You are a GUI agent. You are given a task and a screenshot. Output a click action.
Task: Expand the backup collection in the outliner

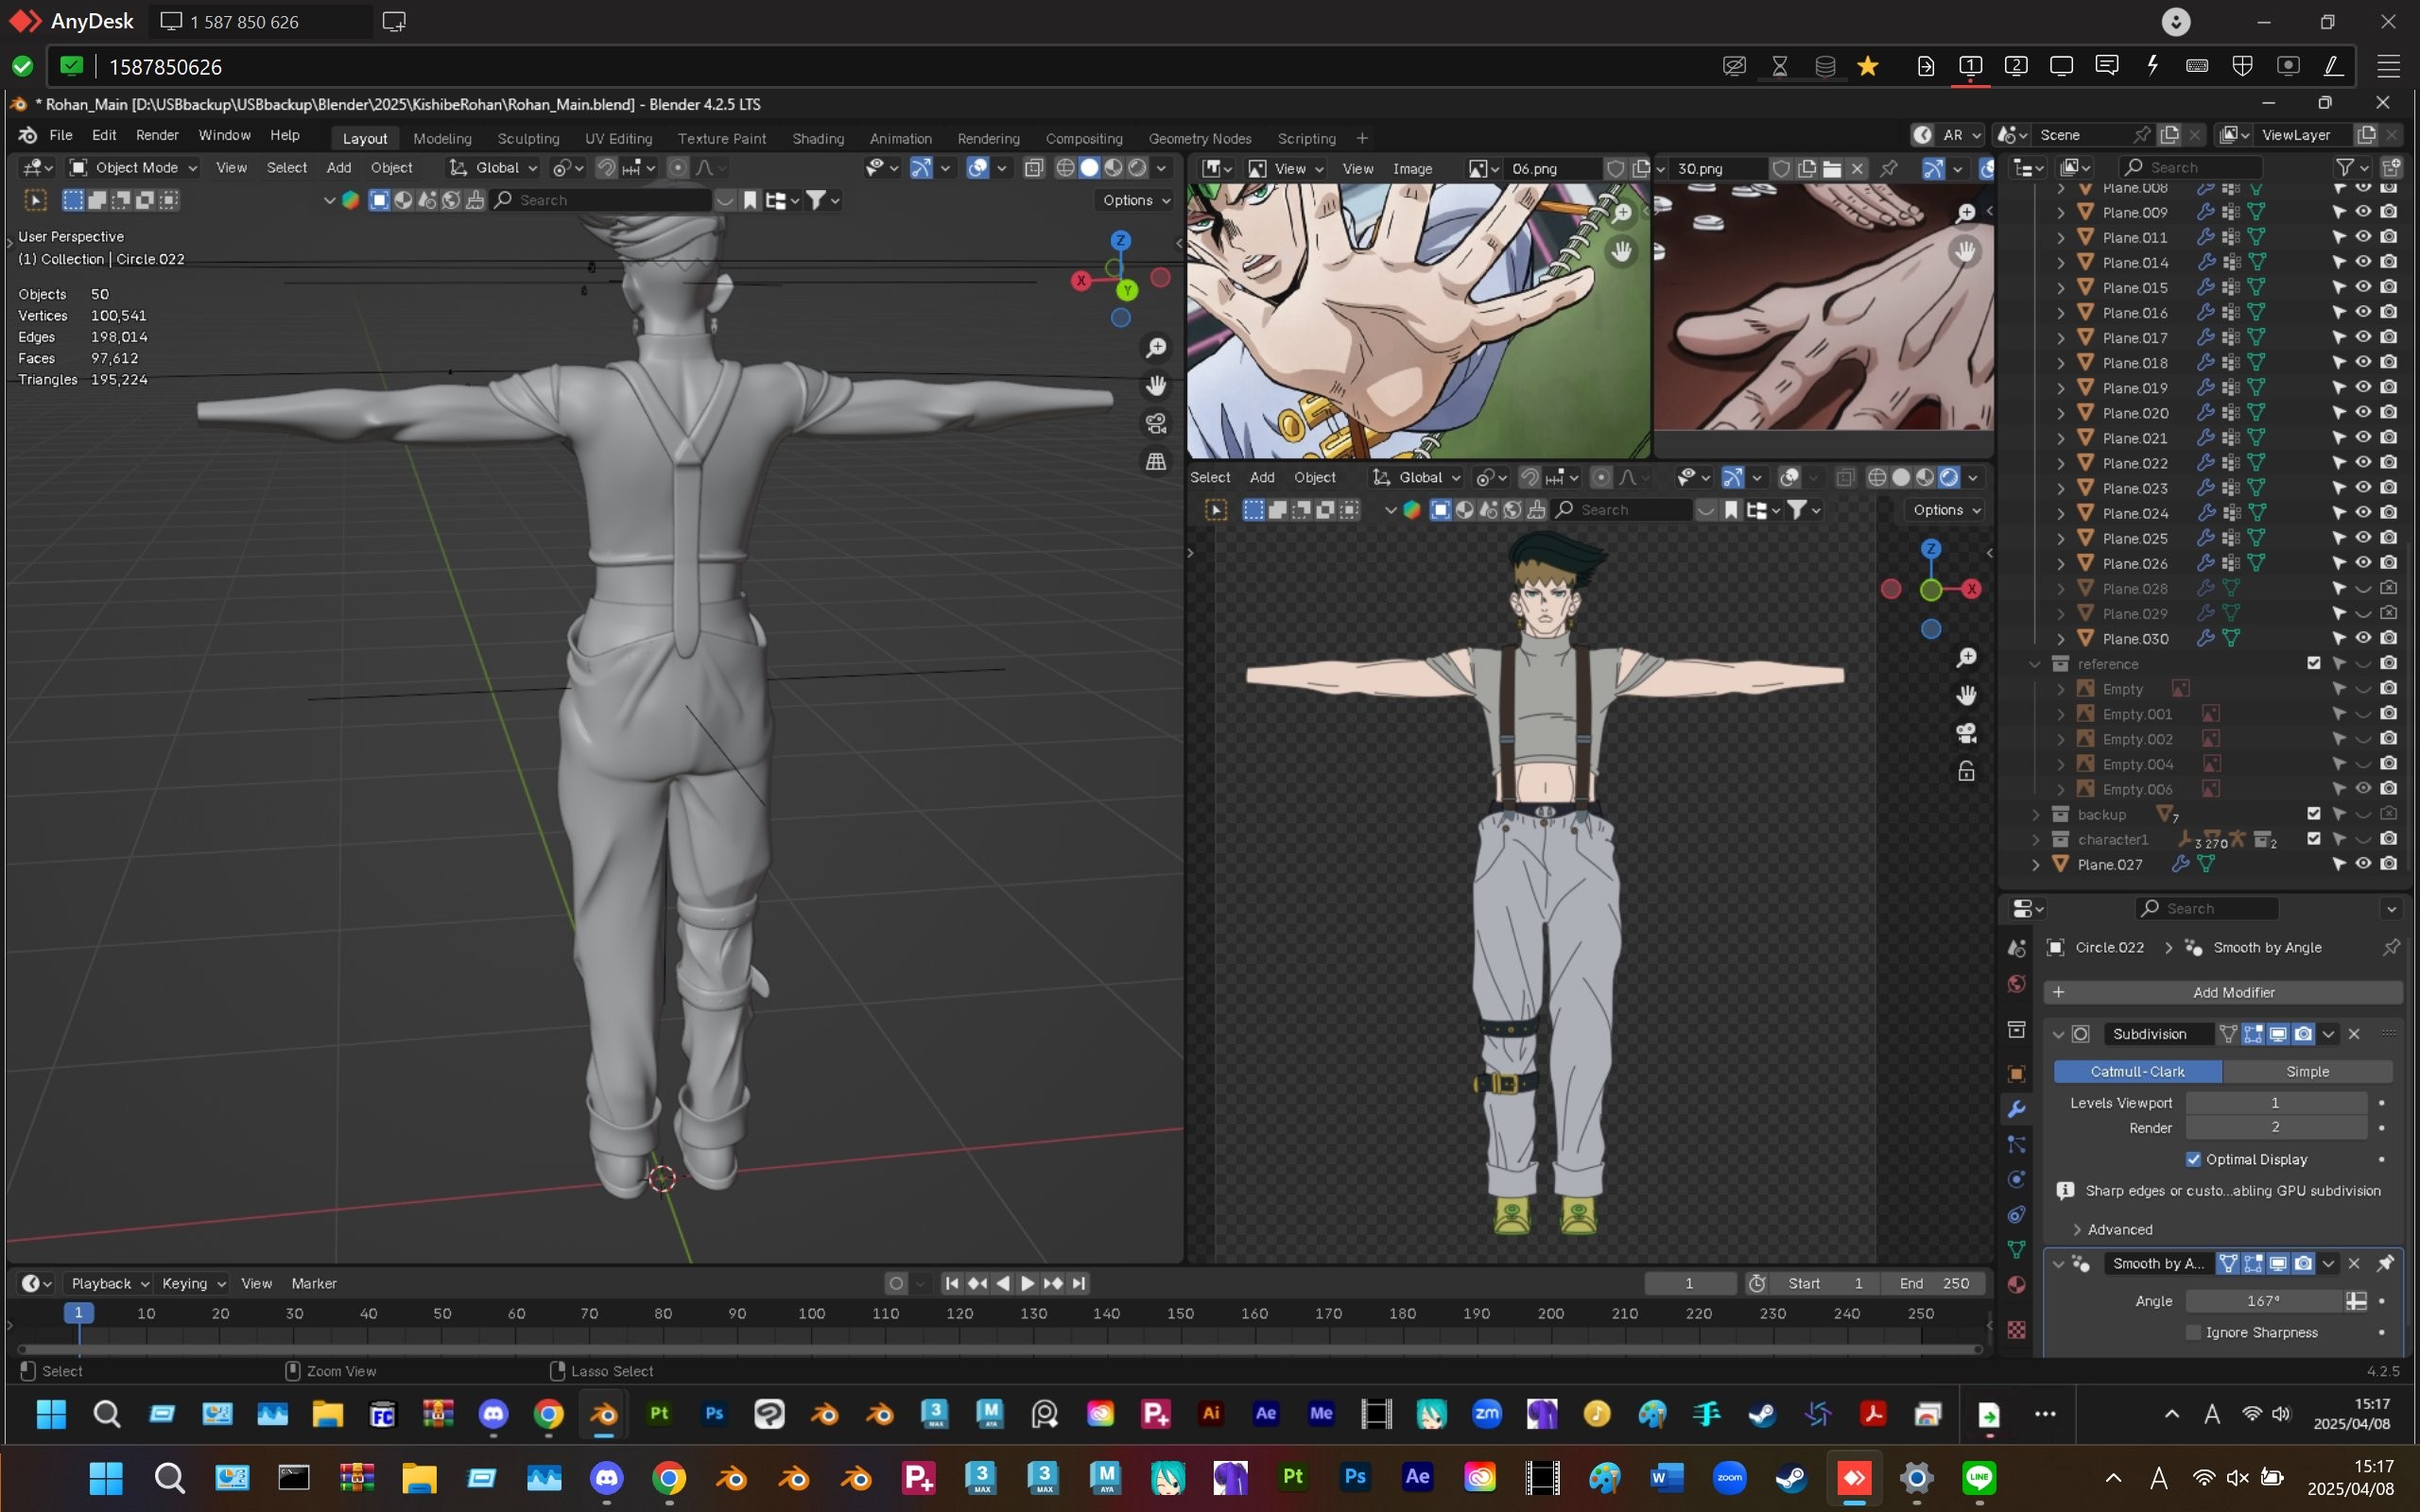pyautogui.click(x=2036, y=814)
